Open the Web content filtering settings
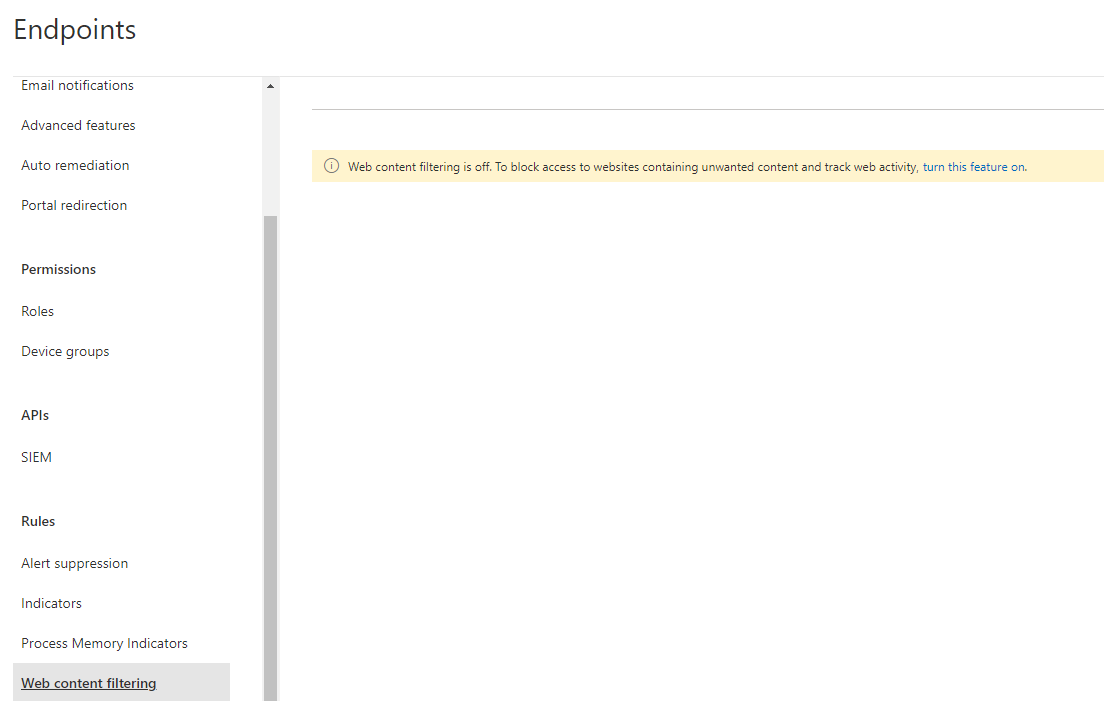 [x=88, y=682]
